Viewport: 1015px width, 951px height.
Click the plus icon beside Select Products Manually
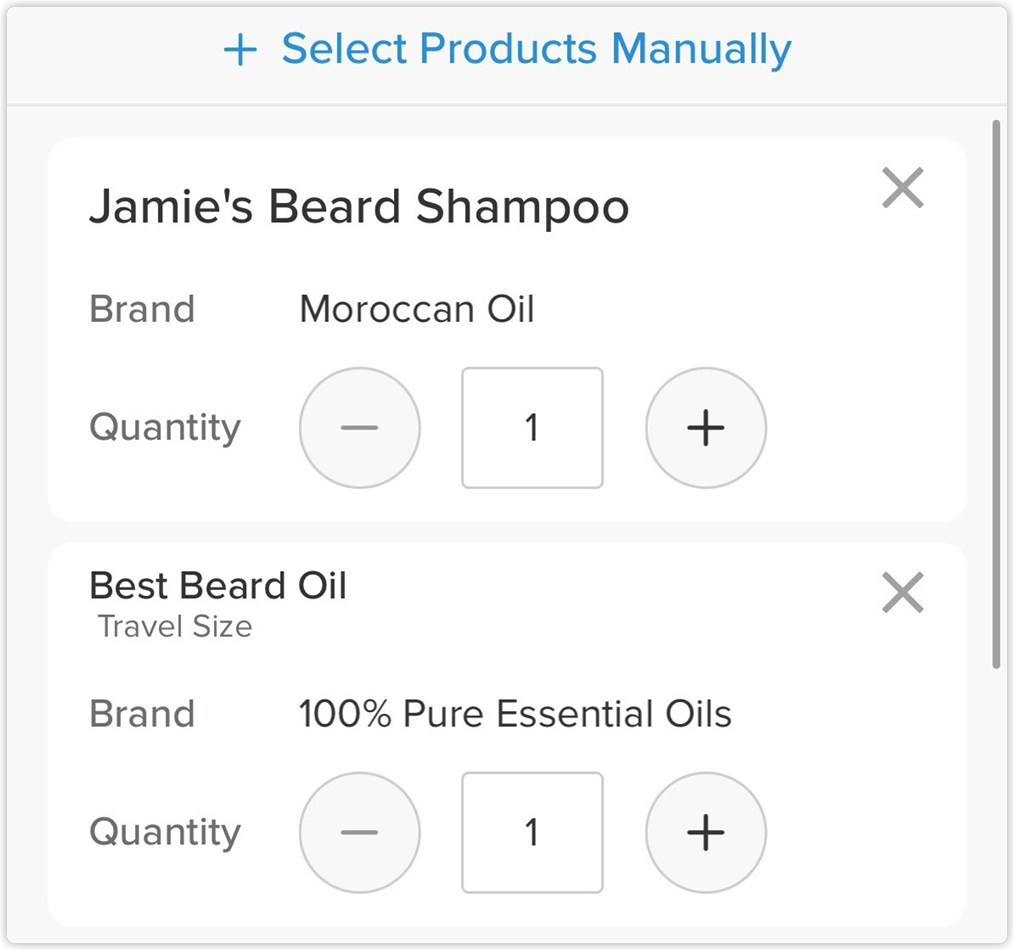click(x=240, y=50)
